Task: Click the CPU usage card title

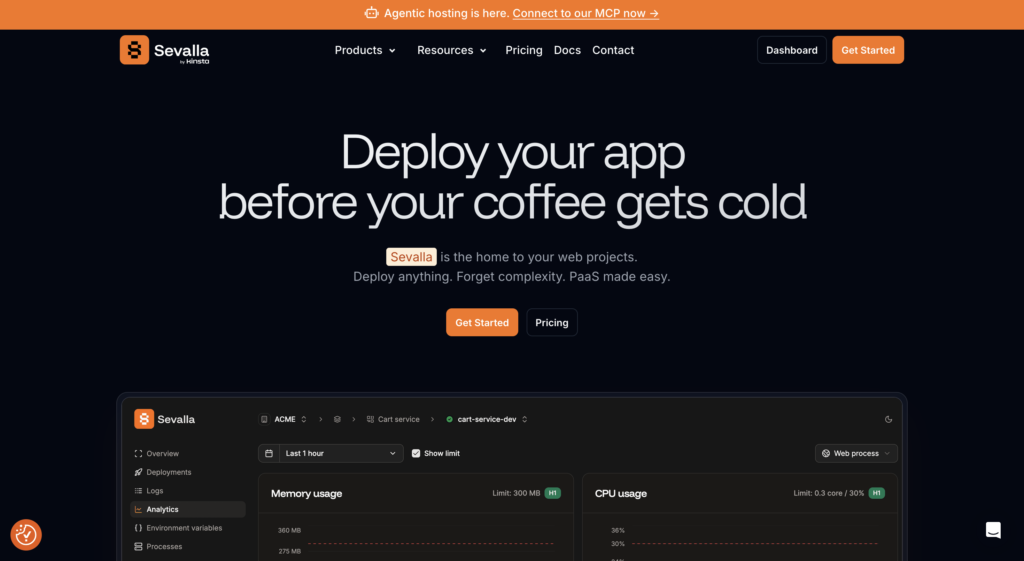Action: [620, 494]
